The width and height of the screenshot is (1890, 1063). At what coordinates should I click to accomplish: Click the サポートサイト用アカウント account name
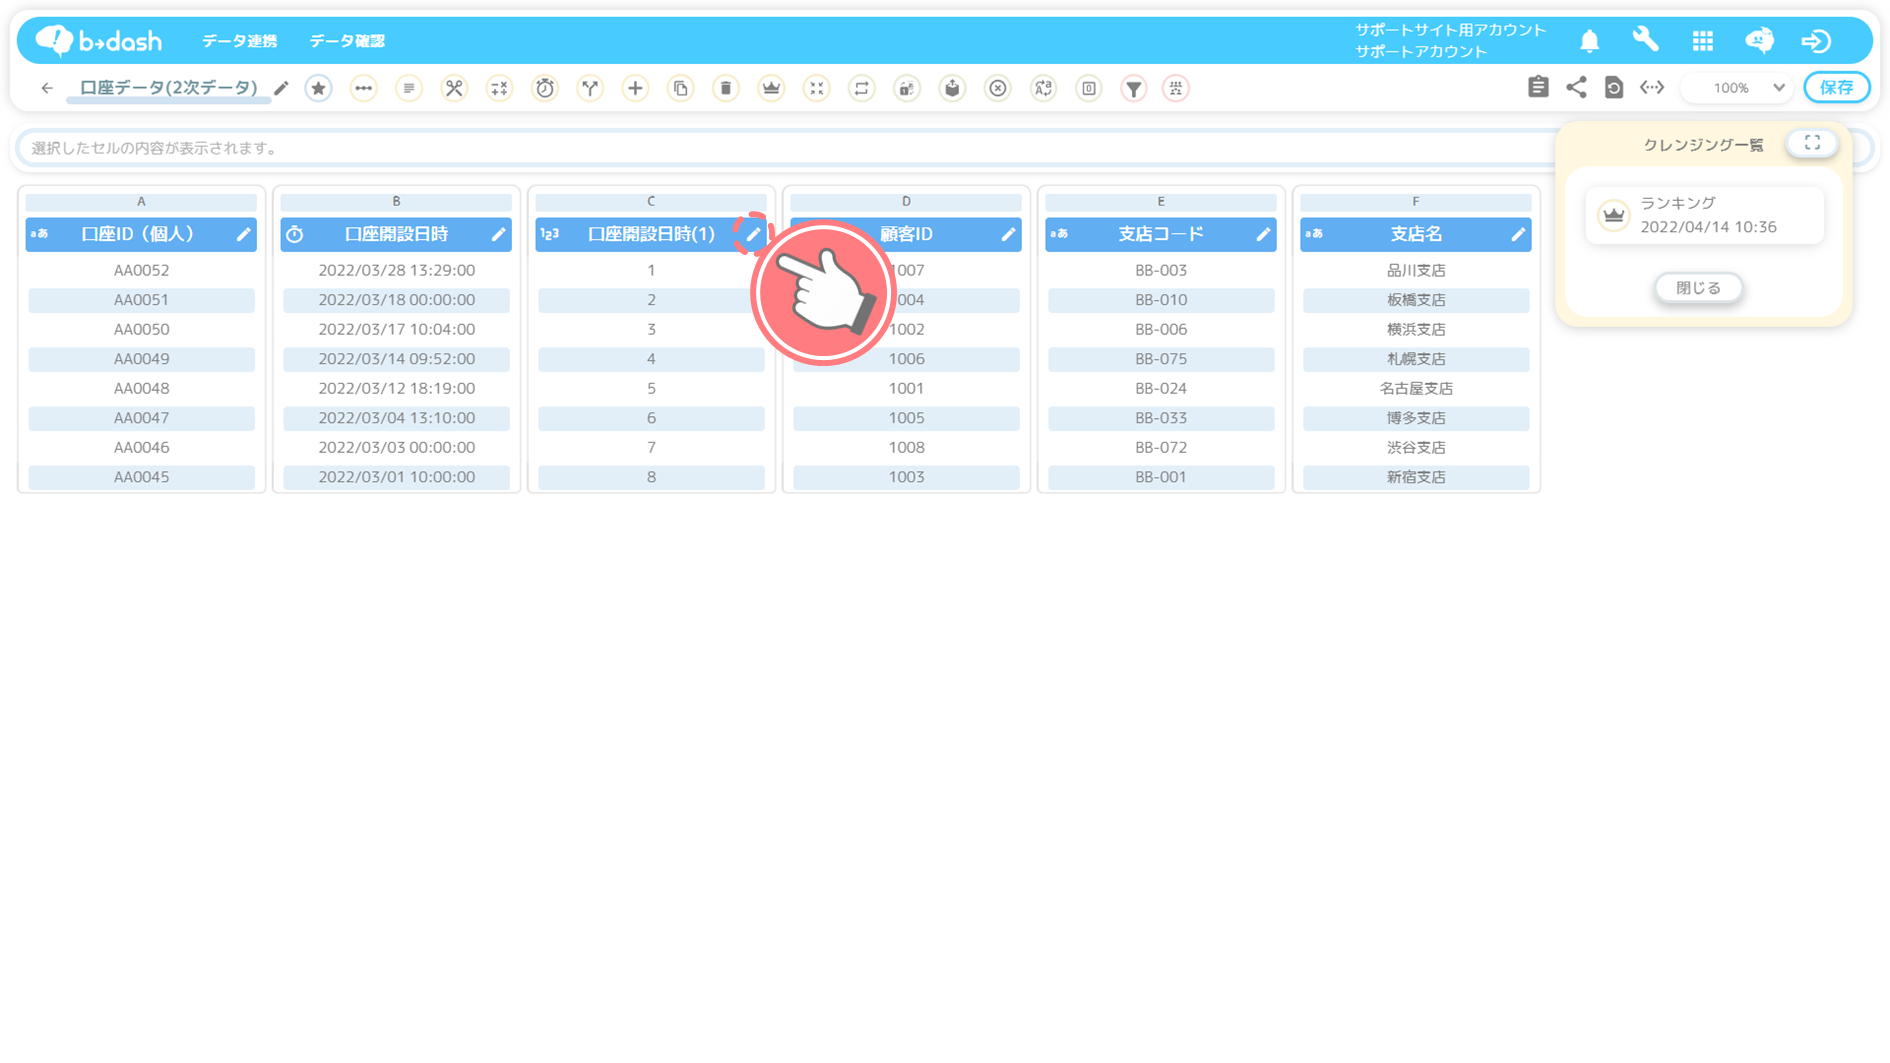point(1450,30)
